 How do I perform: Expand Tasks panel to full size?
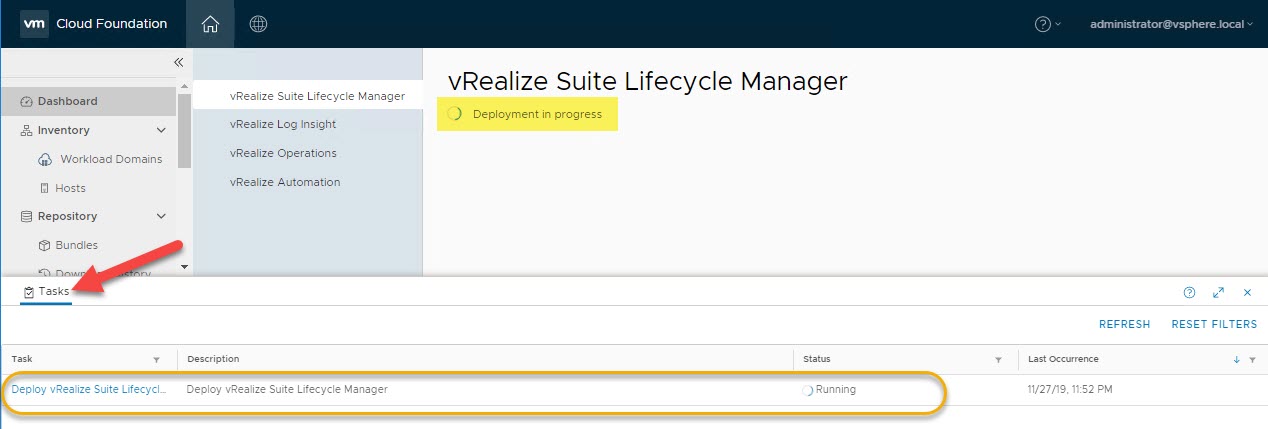pos(1218,292)
